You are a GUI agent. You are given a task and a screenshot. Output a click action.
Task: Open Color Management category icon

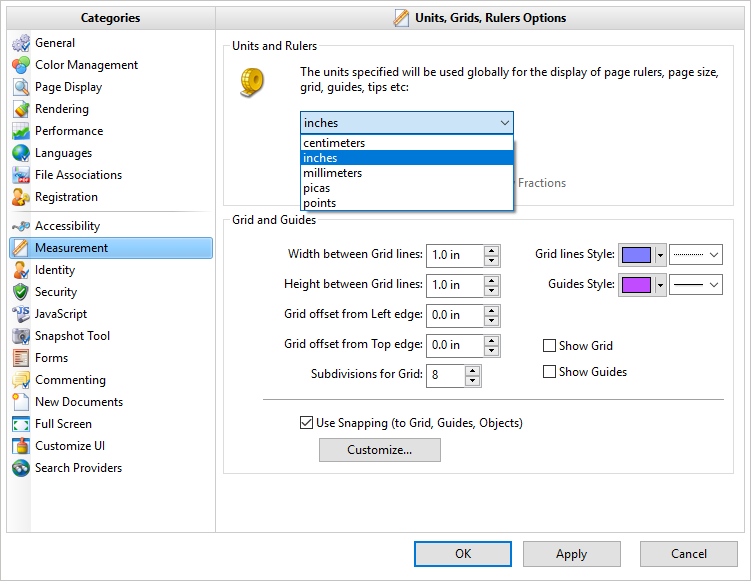pyautogui.click(x=21, y=65)
